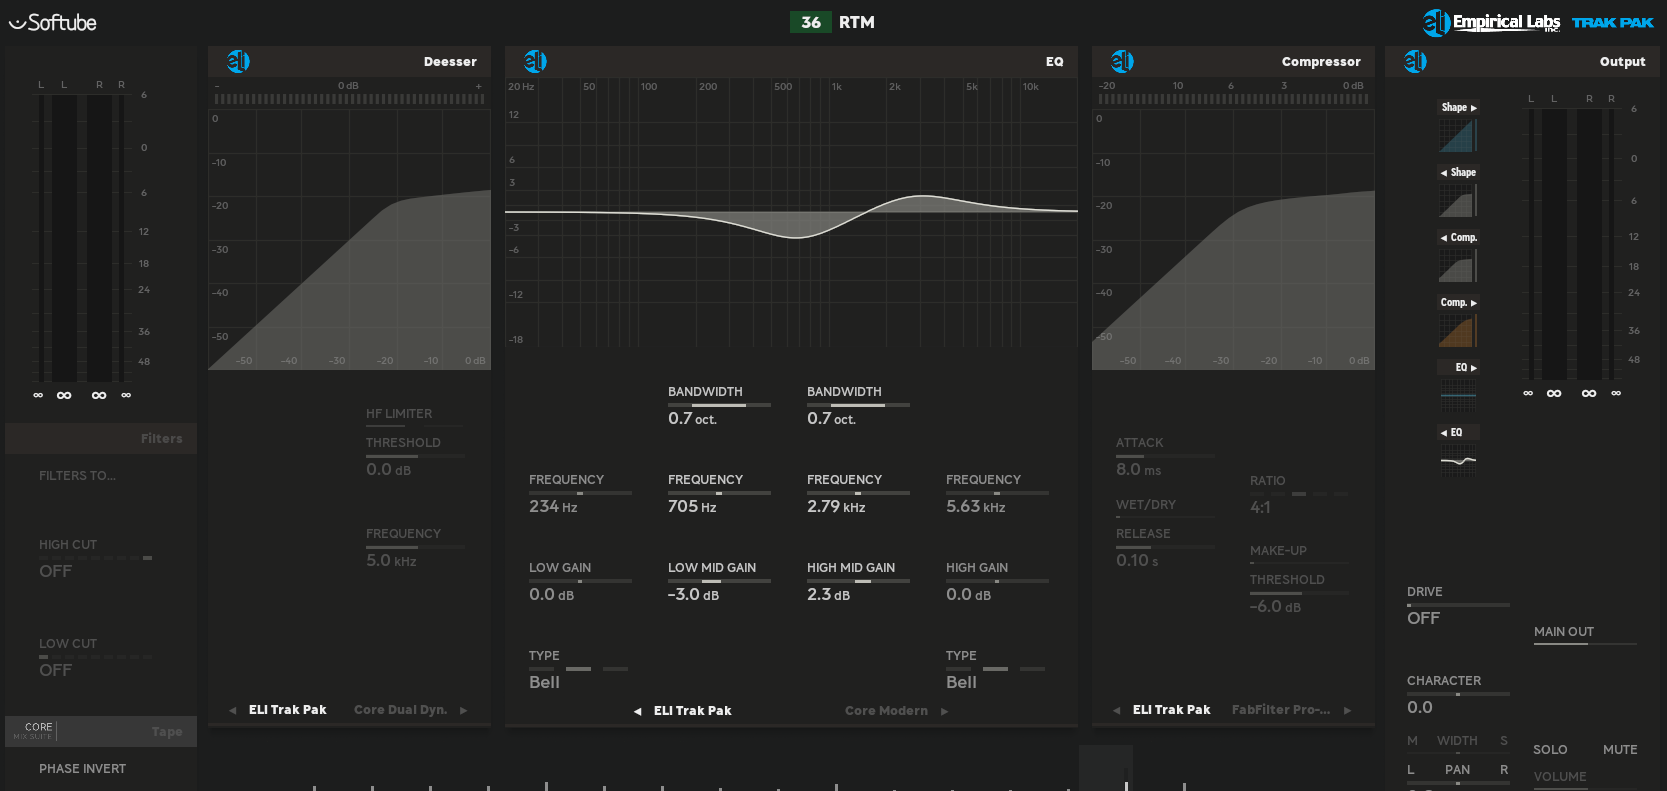Image resolution: width=1667 pixels, height=791 pixels.
Task: Adjust compressor THRESHOLD -6.0 dB slider
Action: [1299, 593]
